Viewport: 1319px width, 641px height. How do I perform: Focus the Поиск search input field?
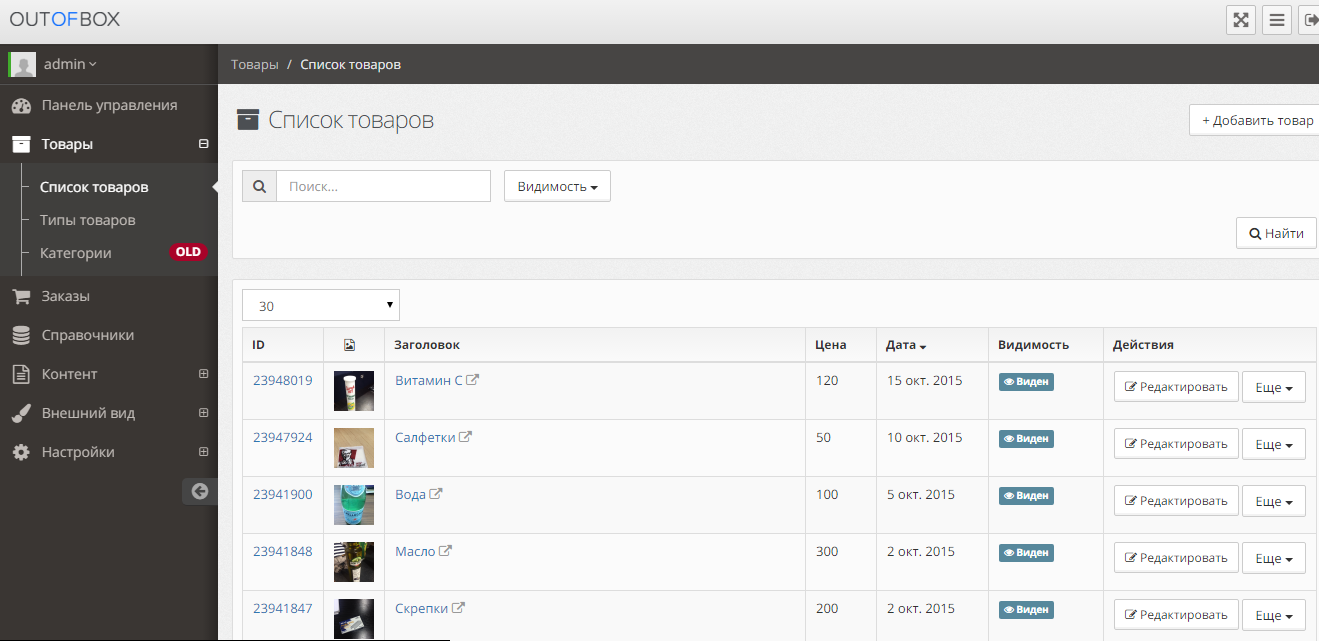[384, 186]
